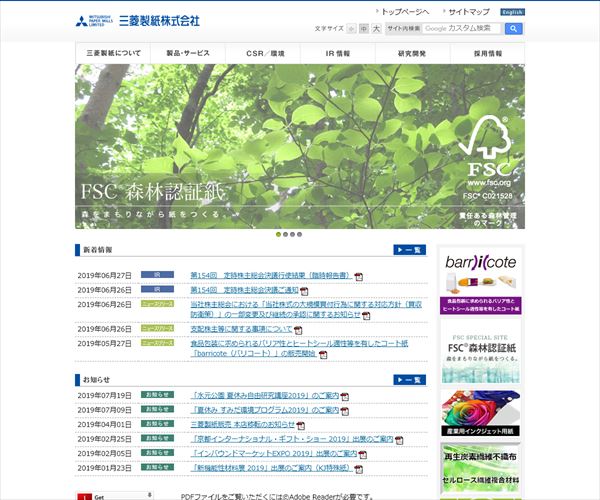Open 三菱製紙について menu
The height and width of the screenshot is (500, 600).
pyautogui.click(x=113, y=53)
